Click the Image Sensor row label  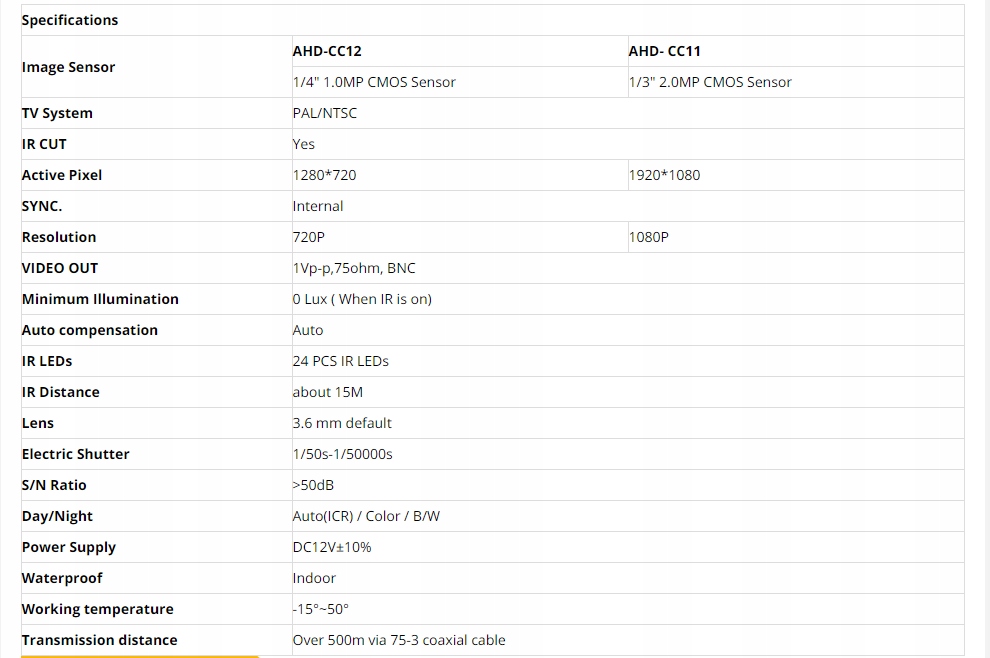[68, 67]
